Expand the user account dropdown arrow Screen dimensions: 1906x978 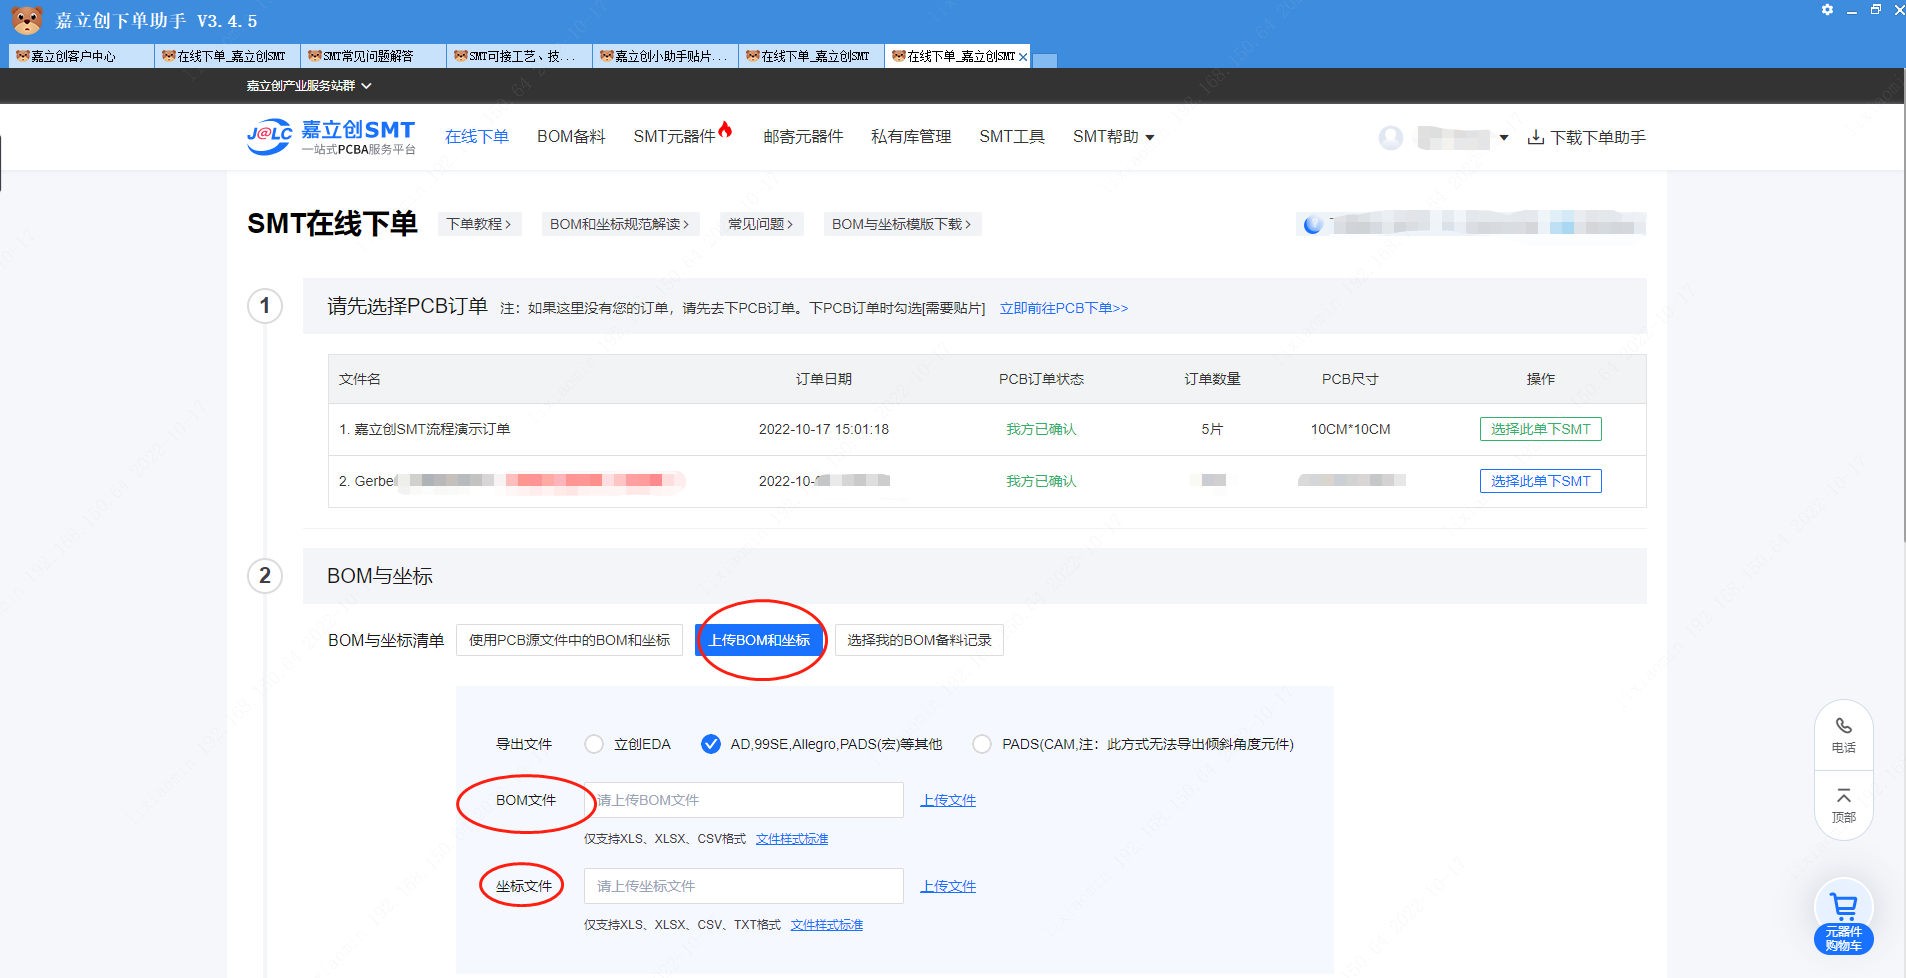tap(1503, 138)
